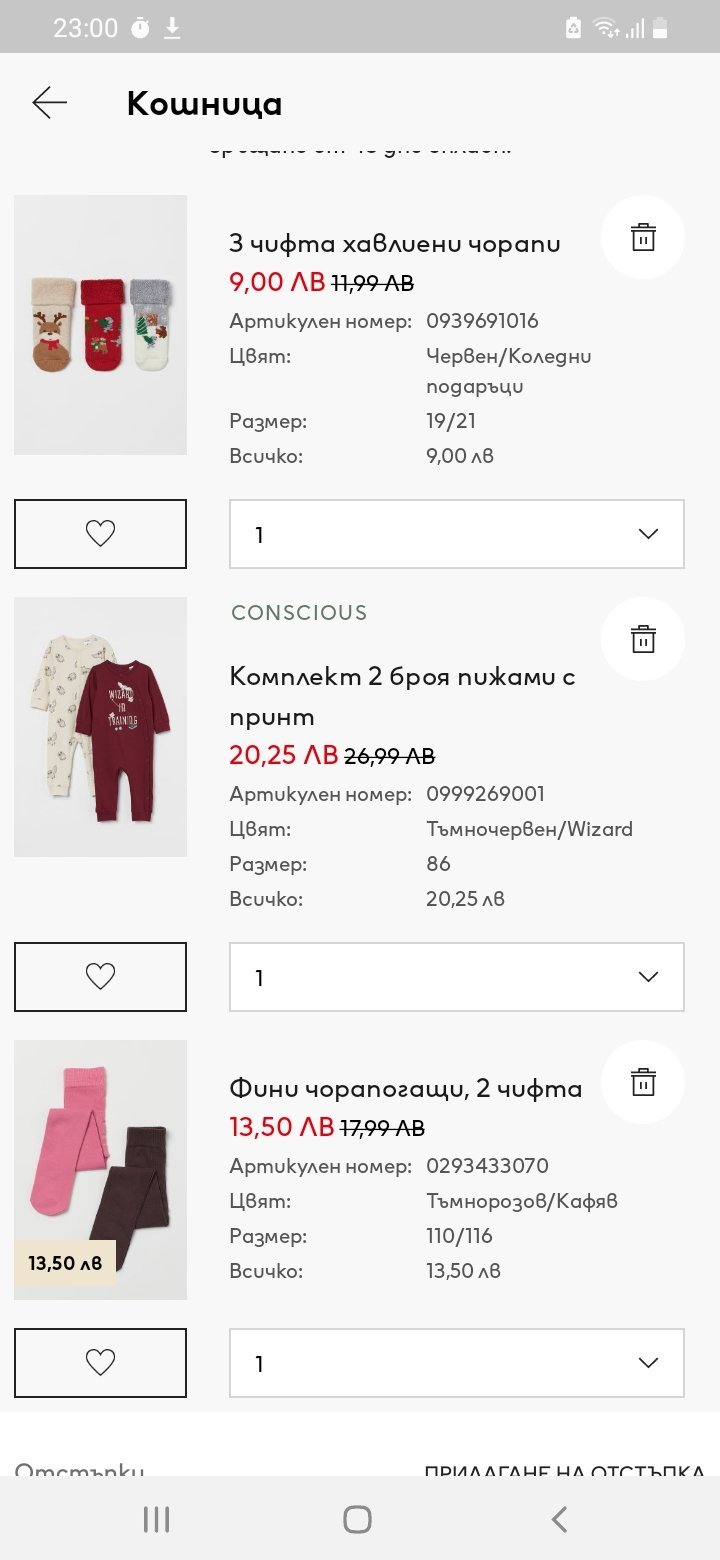This screenshot has height=1560, width=720.
Task: Tap the Фини чорапогащи, 2 чифта title
Action: (x=406, y=1088)
